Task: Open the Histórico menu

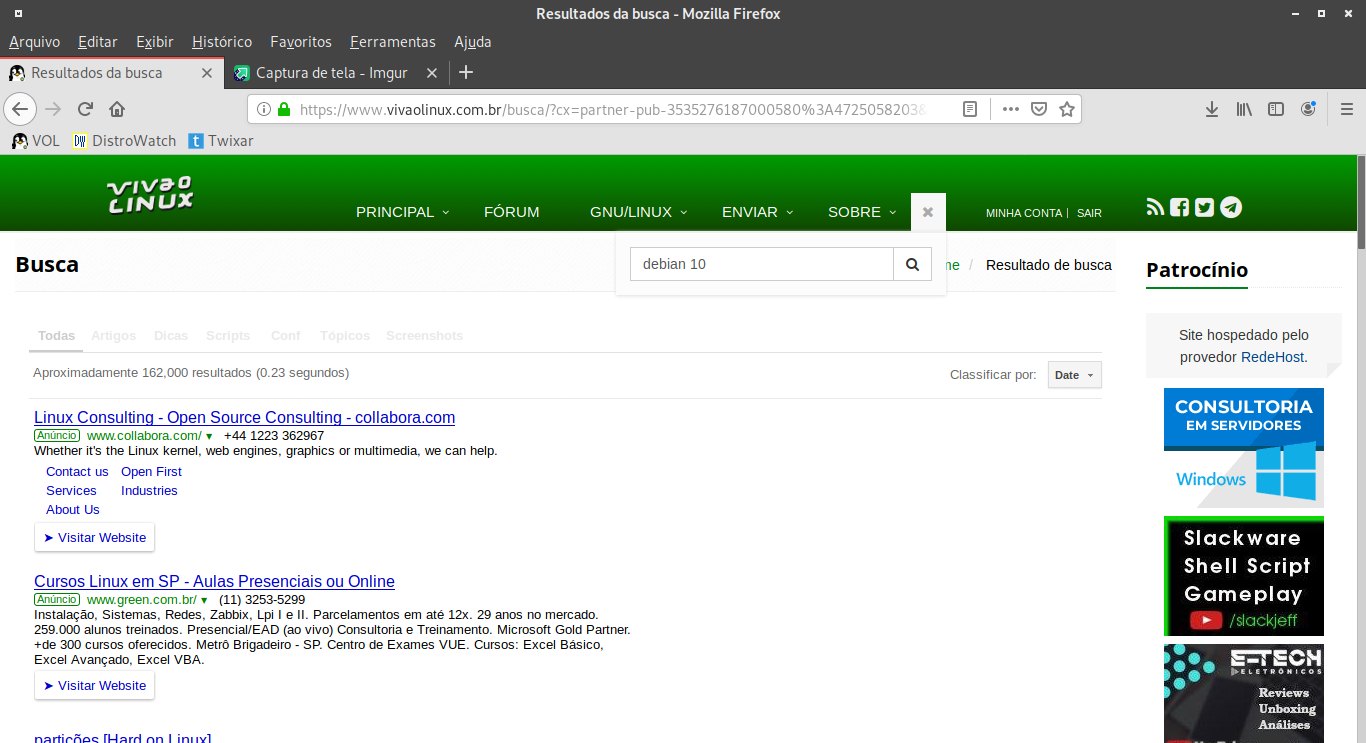Action: (x=222, y=42)
